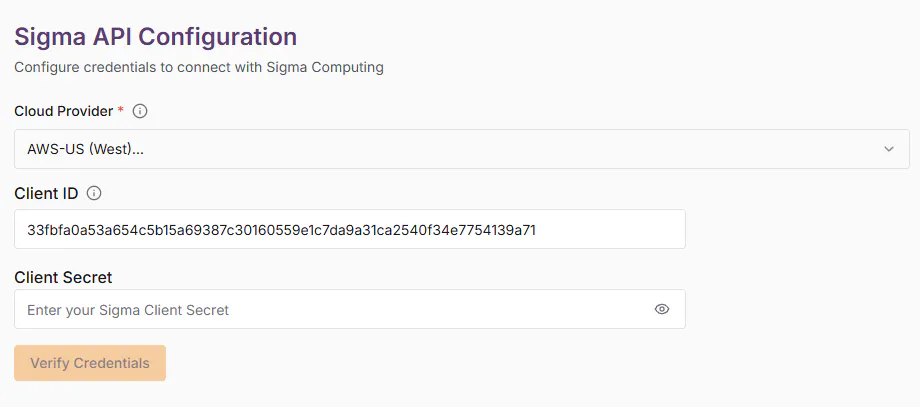
Task: Select the AWS-US (West)... selected value text
Action: [x=86, y=149]
